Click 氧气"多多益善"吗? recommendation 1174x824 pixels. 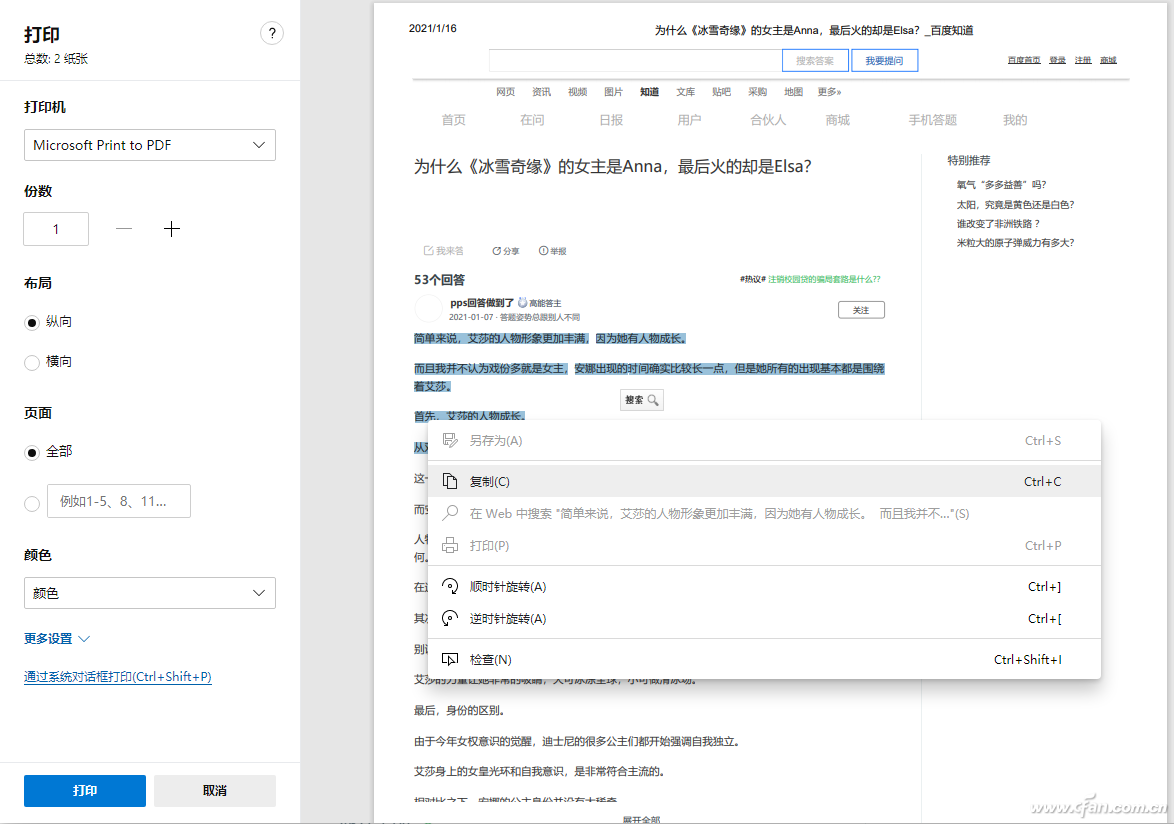1001,185
